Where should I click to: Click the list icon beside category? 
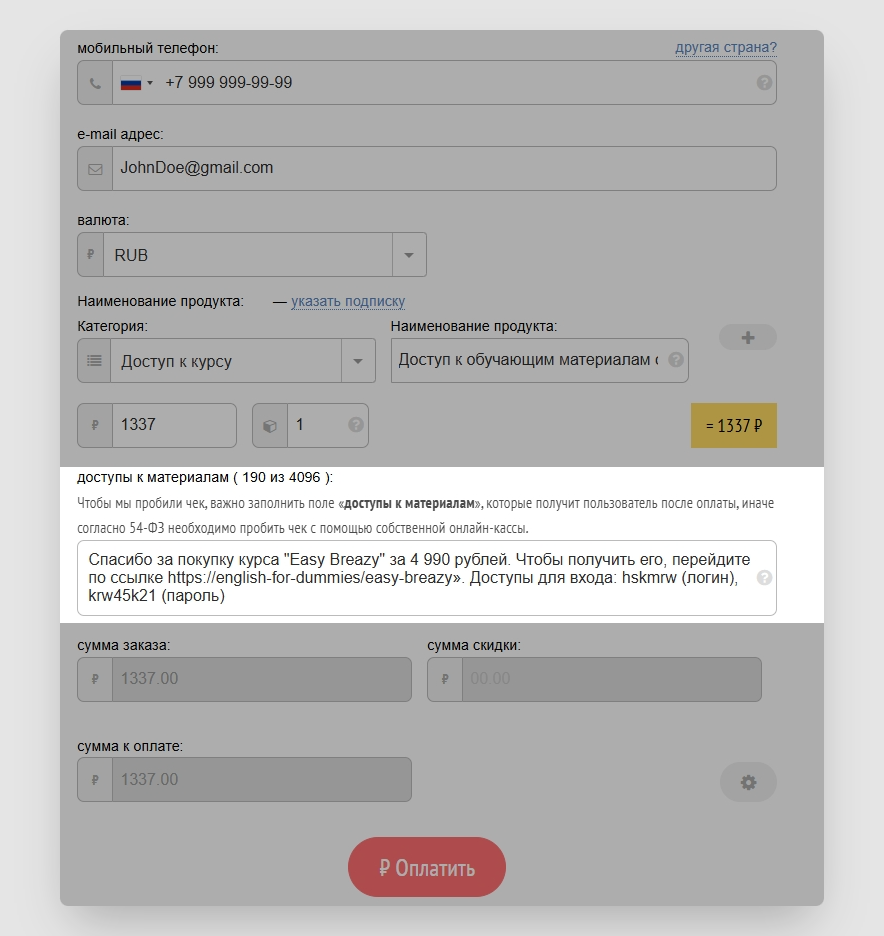click(x=95, y=361)
